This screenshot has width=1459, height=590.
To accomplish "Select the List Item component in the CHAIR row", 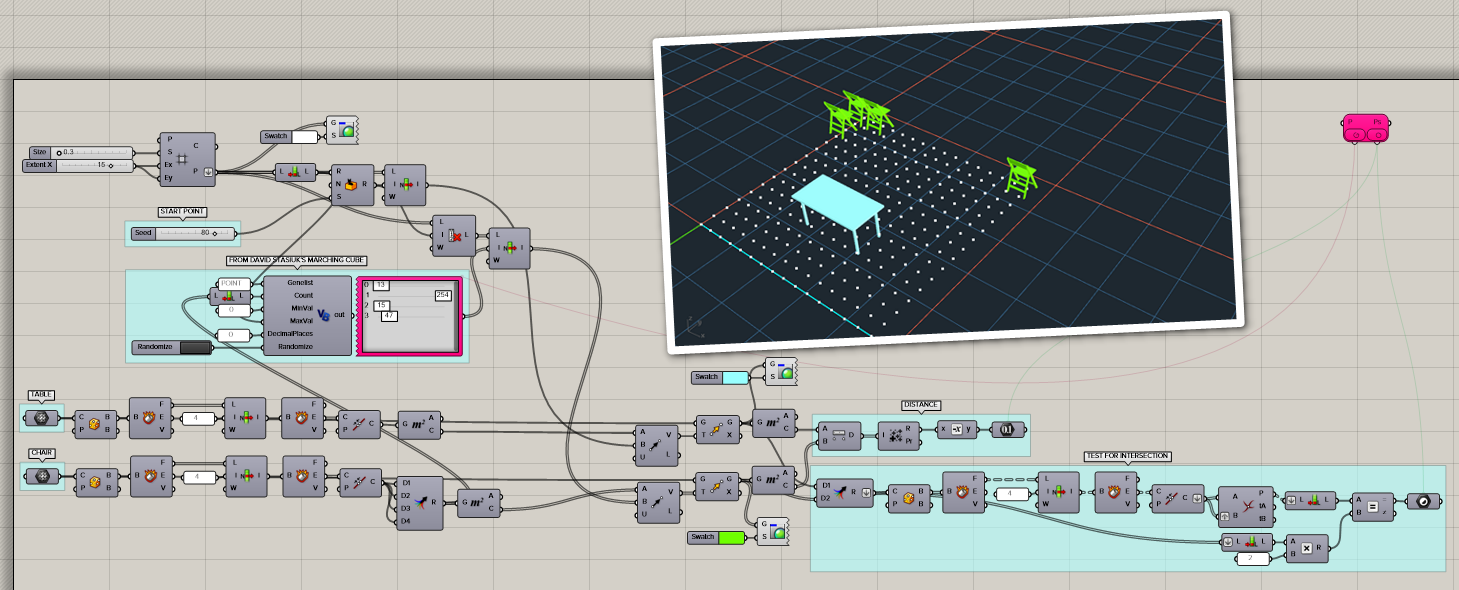I will tap(245, 476).
